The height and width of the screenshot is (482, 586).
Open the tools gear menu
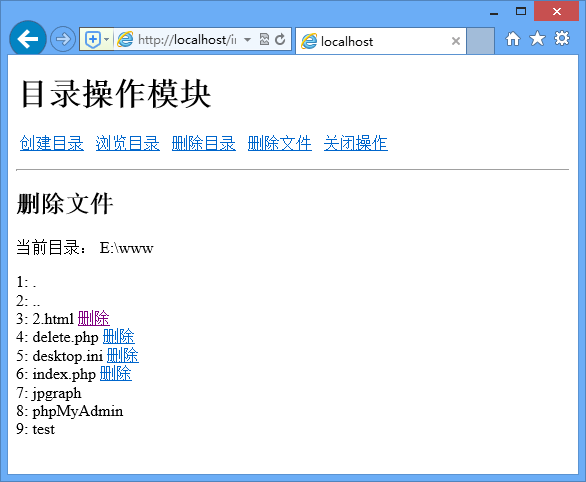click(x=562, y=38)
